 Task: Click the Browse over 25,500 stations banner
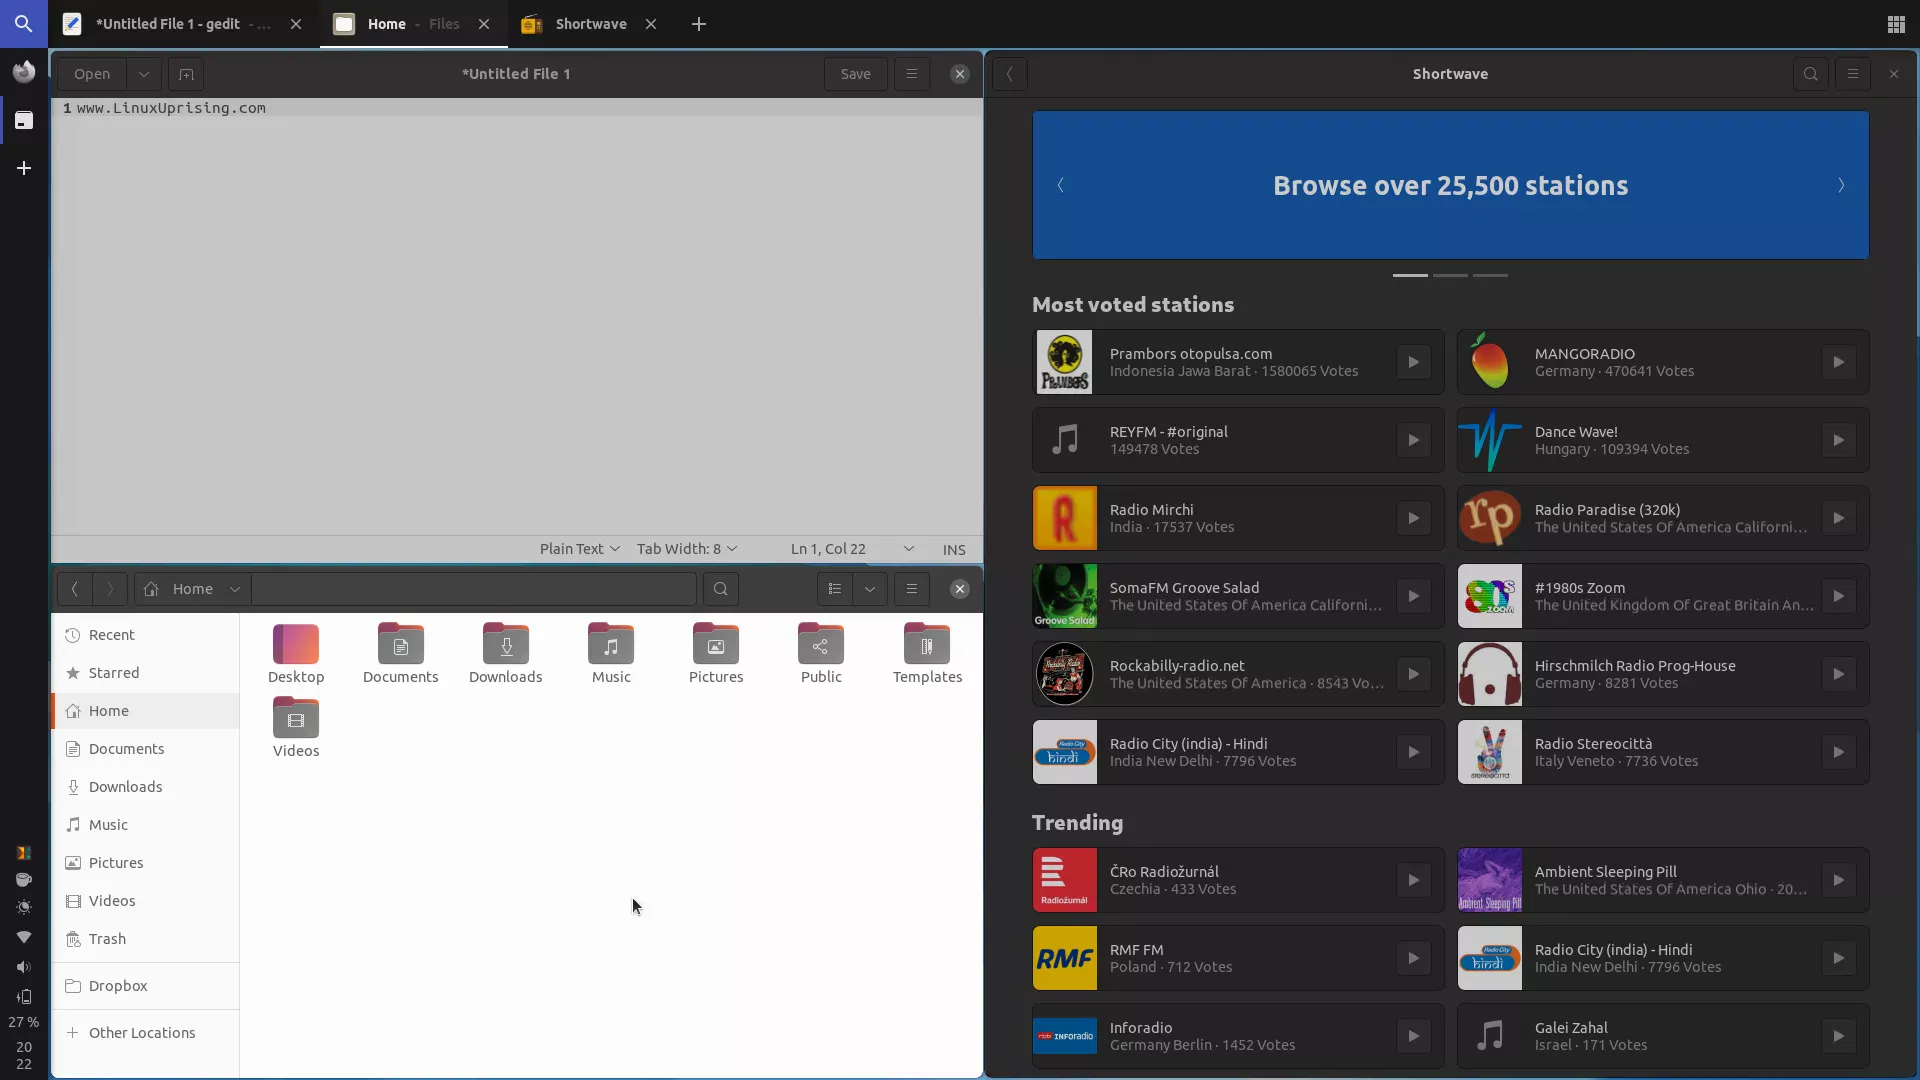[1450, 185]
